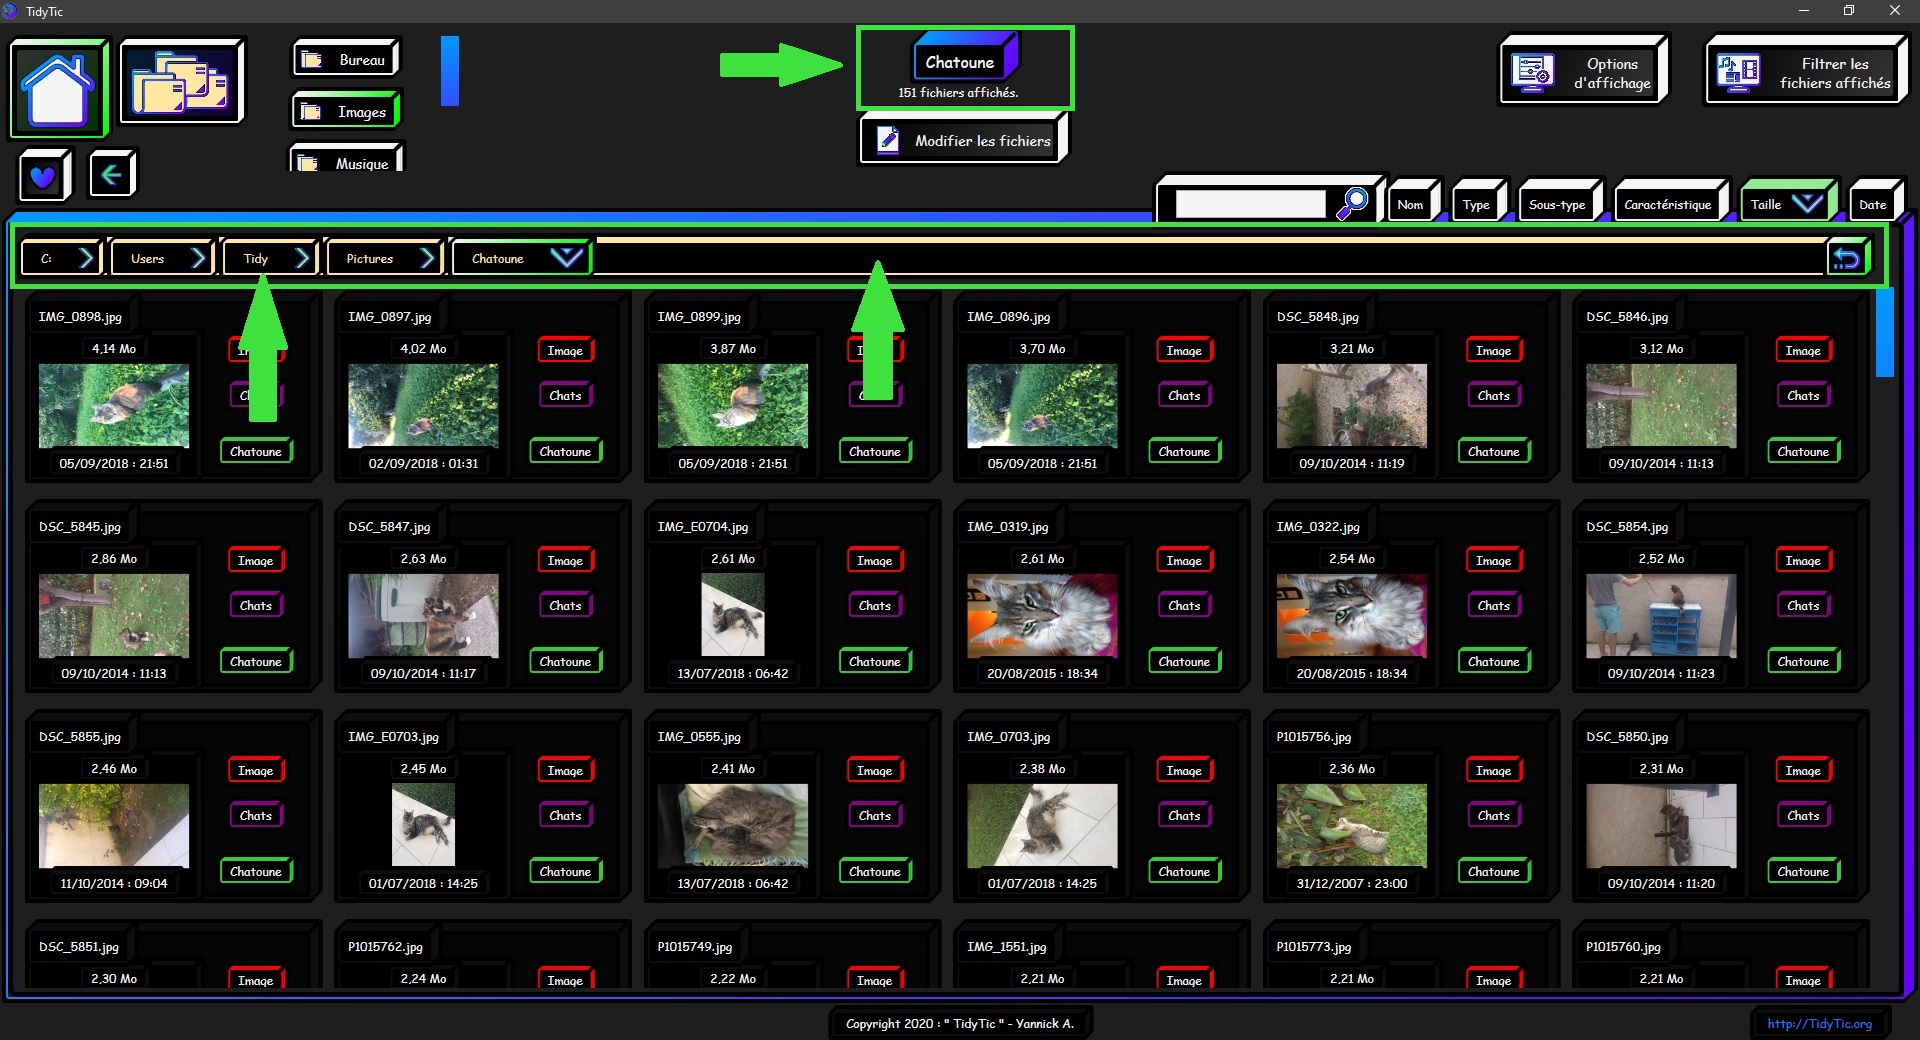
Task: Open the Chatoune breadcrumb dropdown
Action: (566, 258)
